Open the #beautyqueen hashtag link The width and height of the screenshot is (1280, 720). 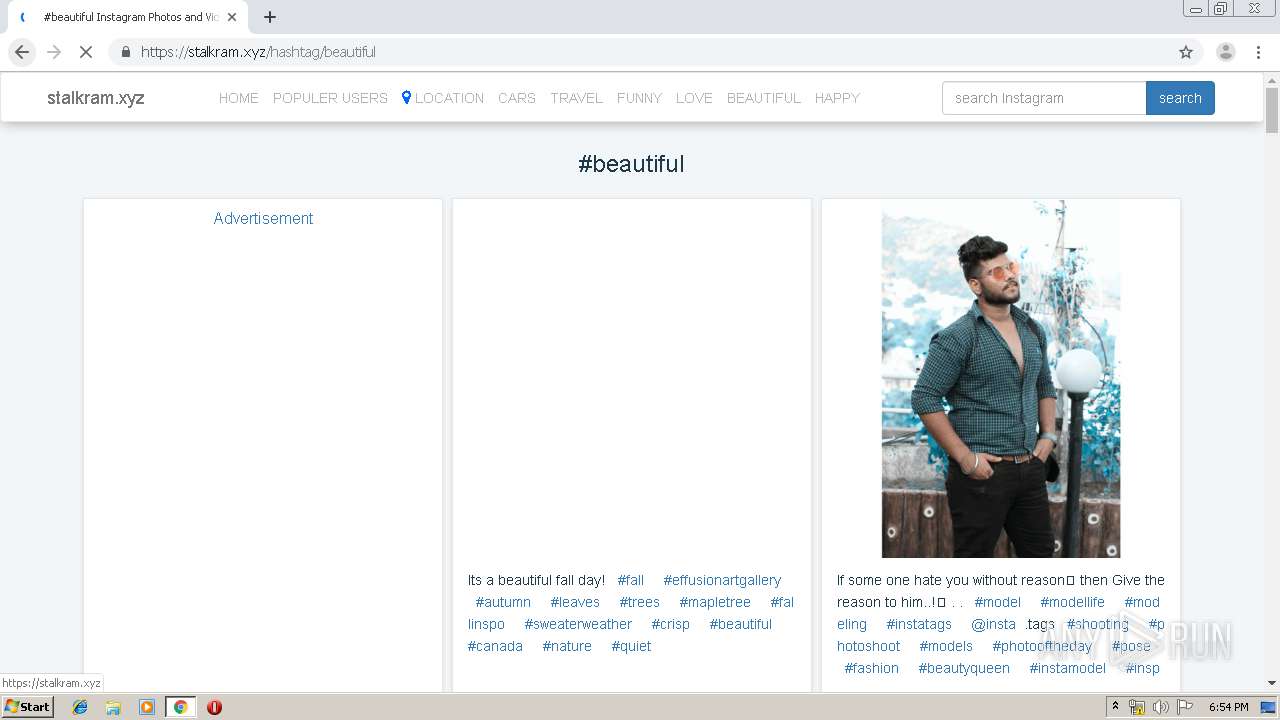tap(964, 668)
